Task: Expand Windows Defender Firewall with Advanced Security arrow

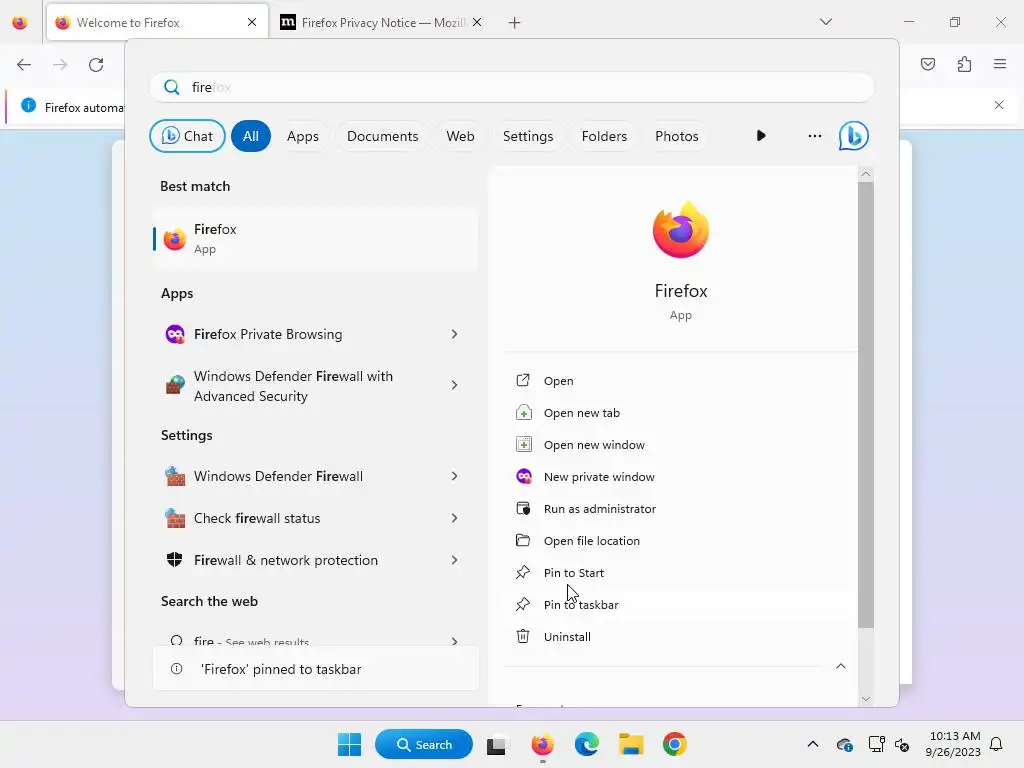Action: click(455, 385)
